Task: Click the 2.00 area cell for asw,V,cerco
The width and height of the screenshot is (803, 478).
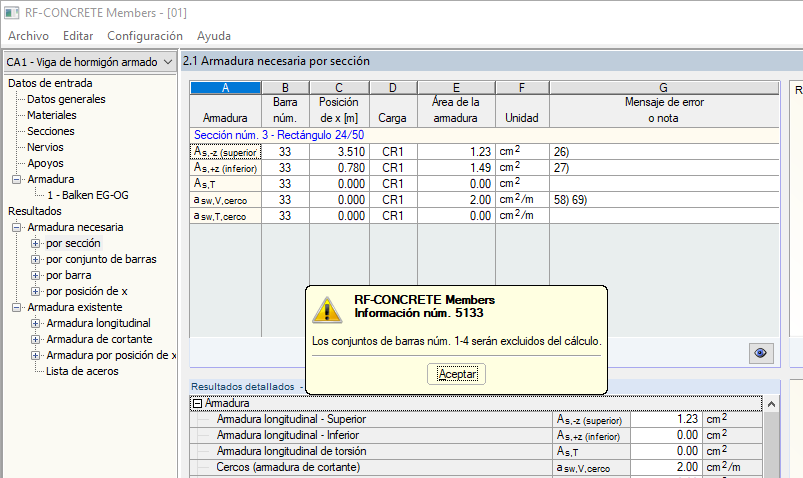Action: pyautogui.click(x=456, y=200)
